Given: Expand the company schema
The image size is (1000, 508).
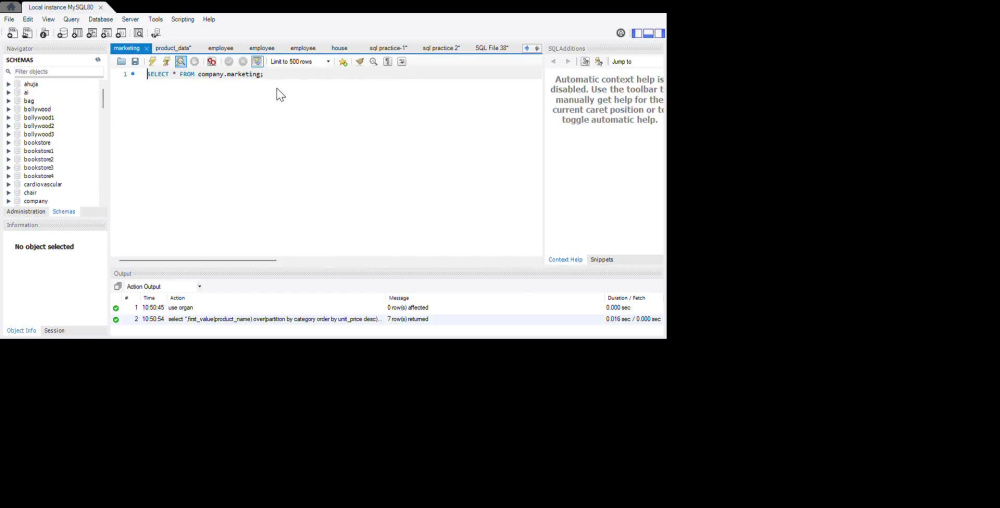Looking at the screenshot, I should 9,201.
